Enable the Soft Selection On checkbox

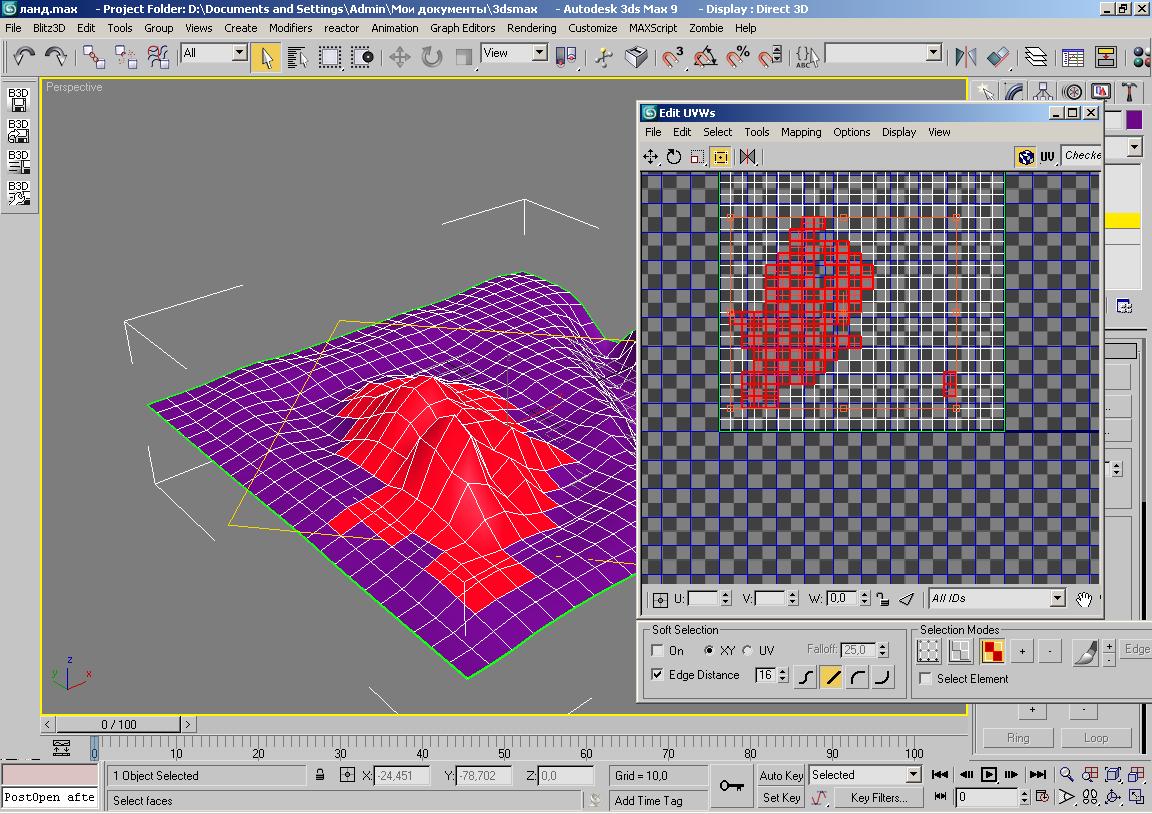point(658,651)
